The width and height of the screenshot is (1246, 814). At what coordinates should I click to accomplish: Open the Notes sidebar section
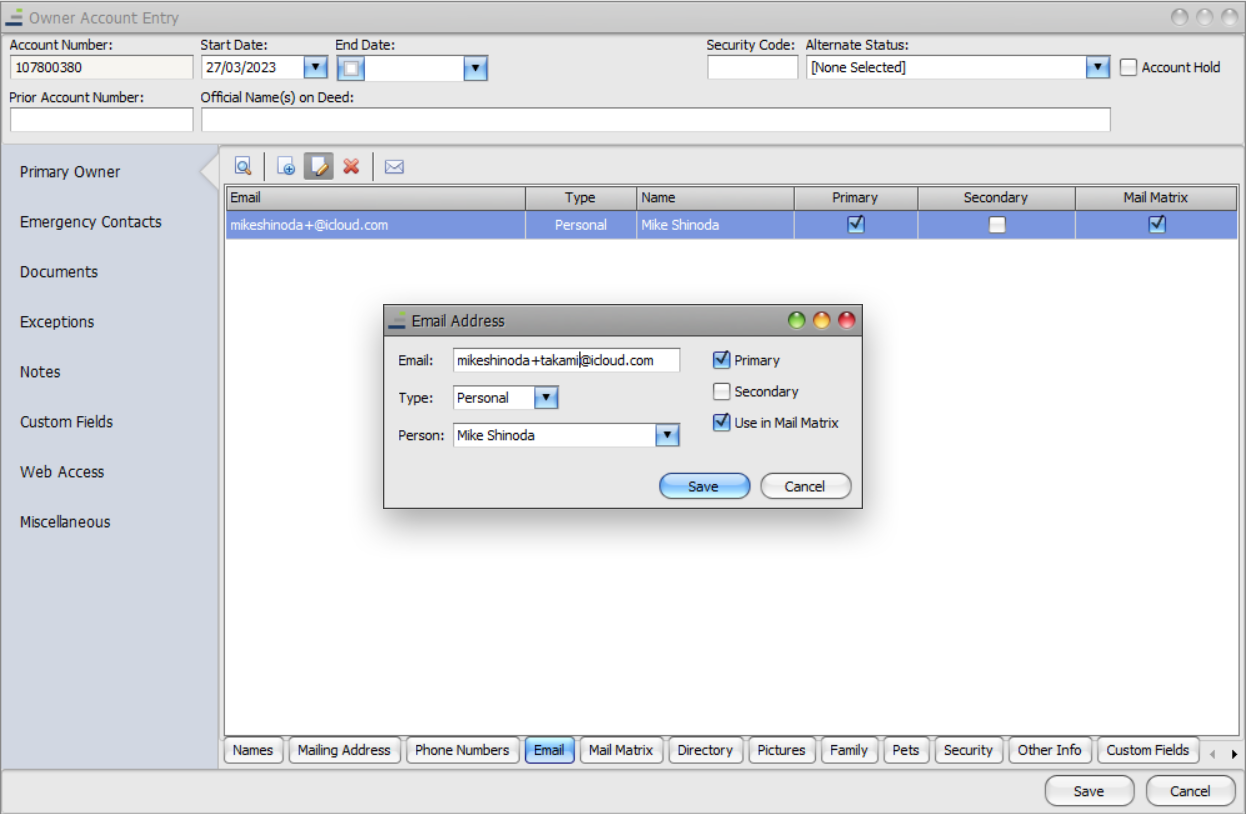pyautogui.click(x=40, y=372)
